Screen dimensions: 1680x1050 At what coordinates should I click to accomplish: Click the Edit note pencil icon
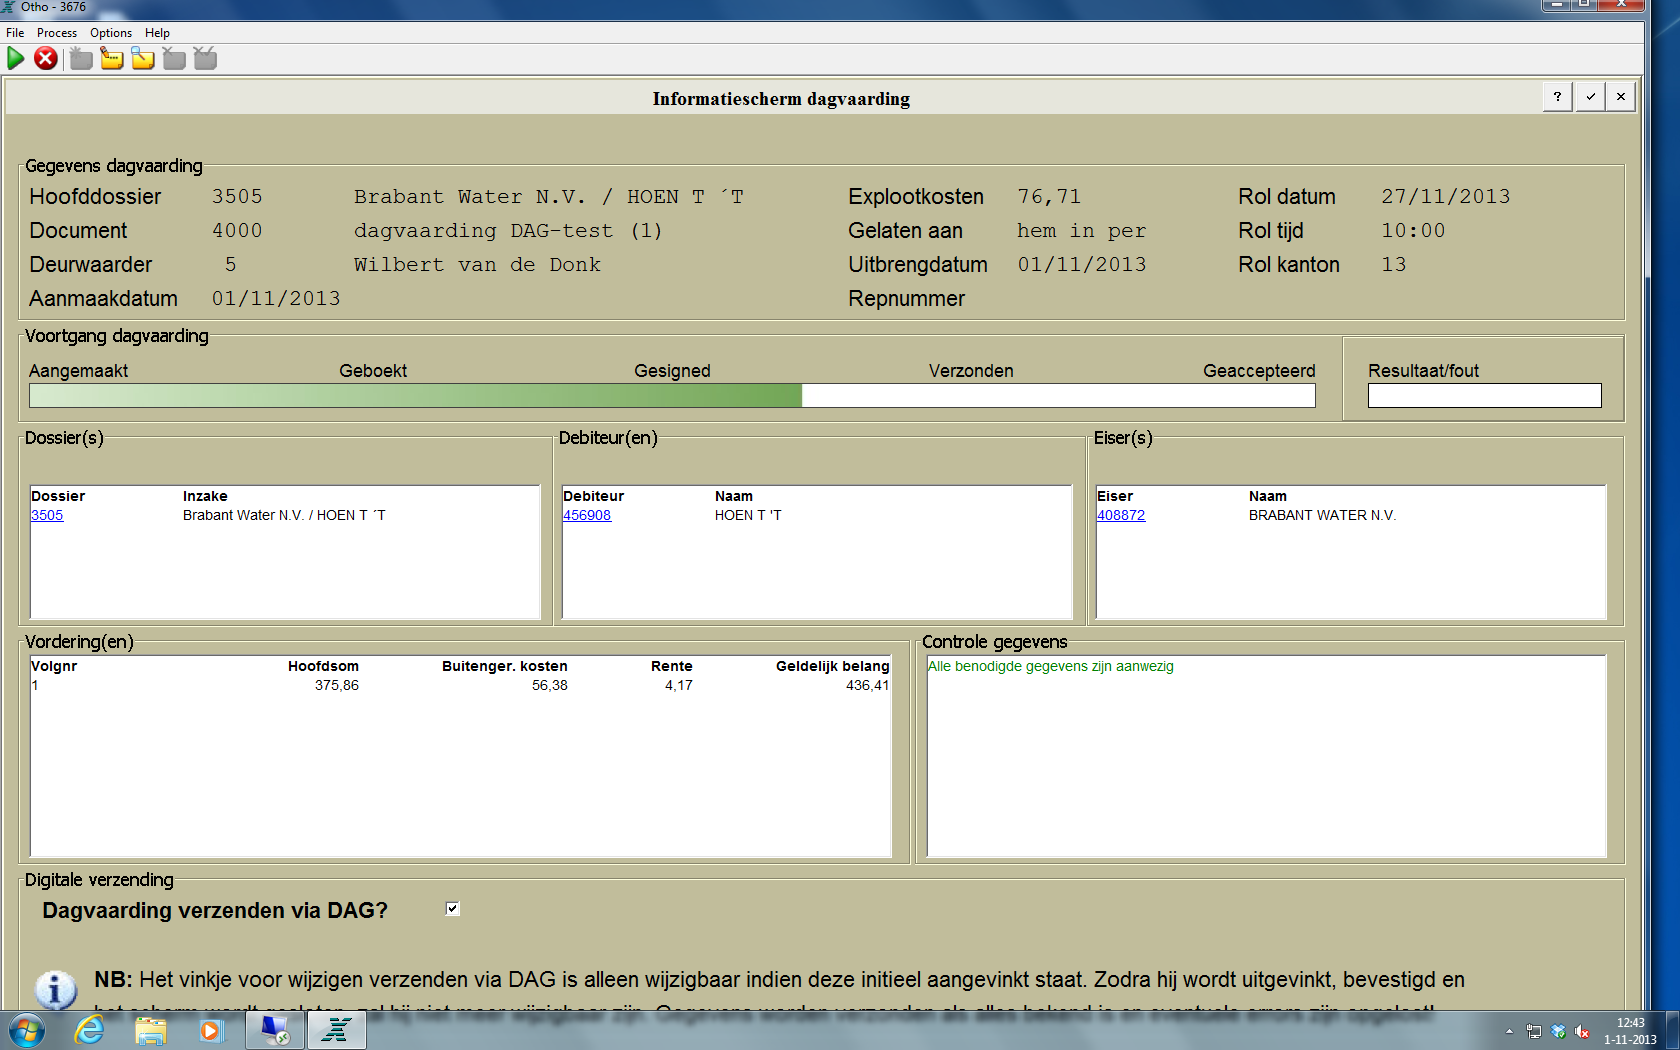coord(112,59)
